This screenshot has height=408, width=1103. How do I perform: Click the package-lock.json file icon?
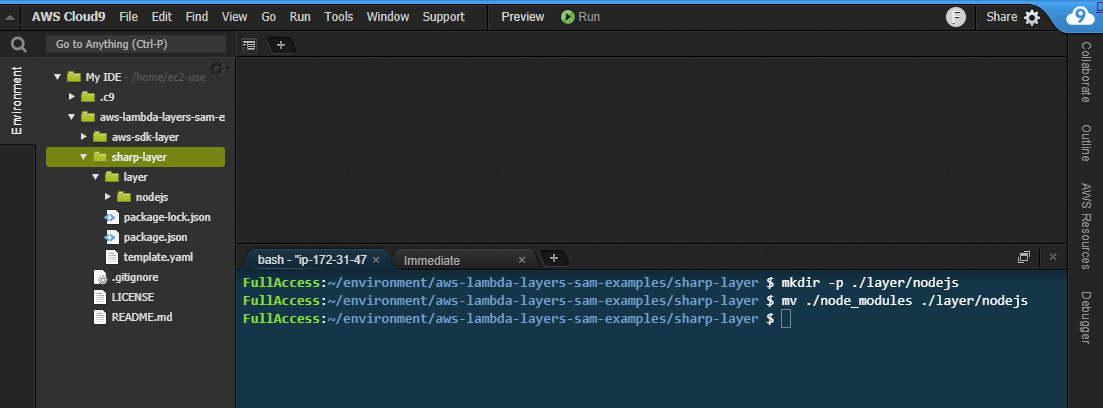point(112,217)
